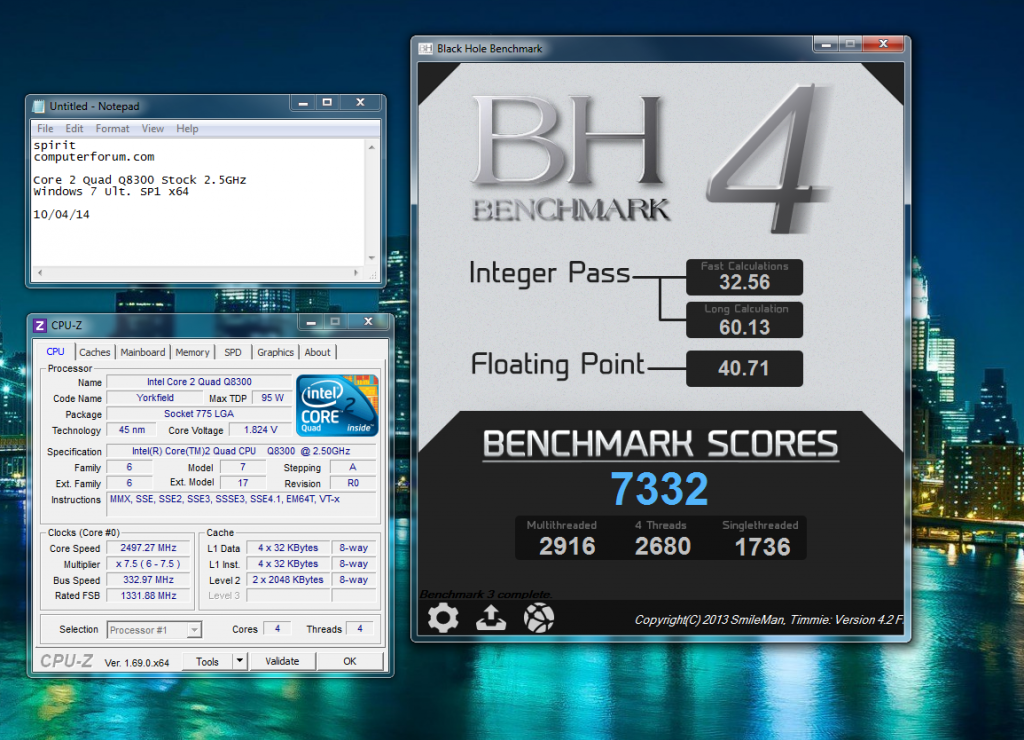Click the date 10/04/14 in Notepad

point(61,214)
